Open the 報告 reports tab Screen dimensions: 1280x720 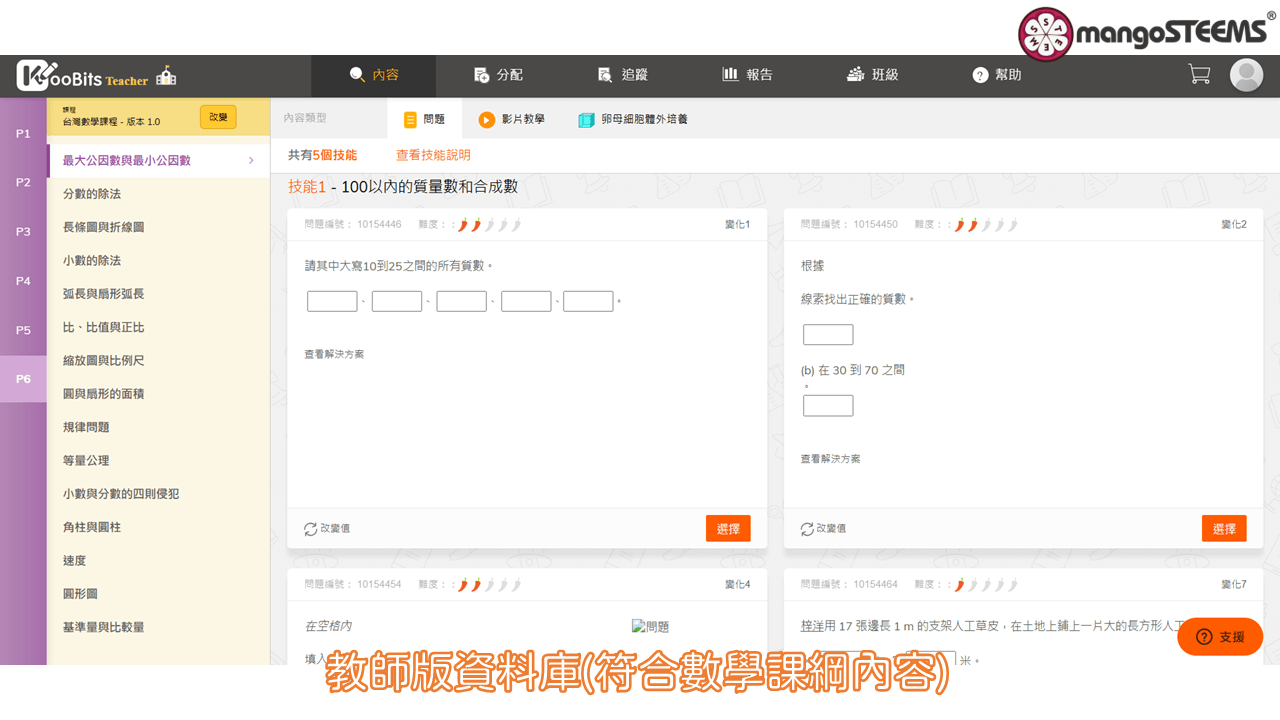click(x=747, y=75)
